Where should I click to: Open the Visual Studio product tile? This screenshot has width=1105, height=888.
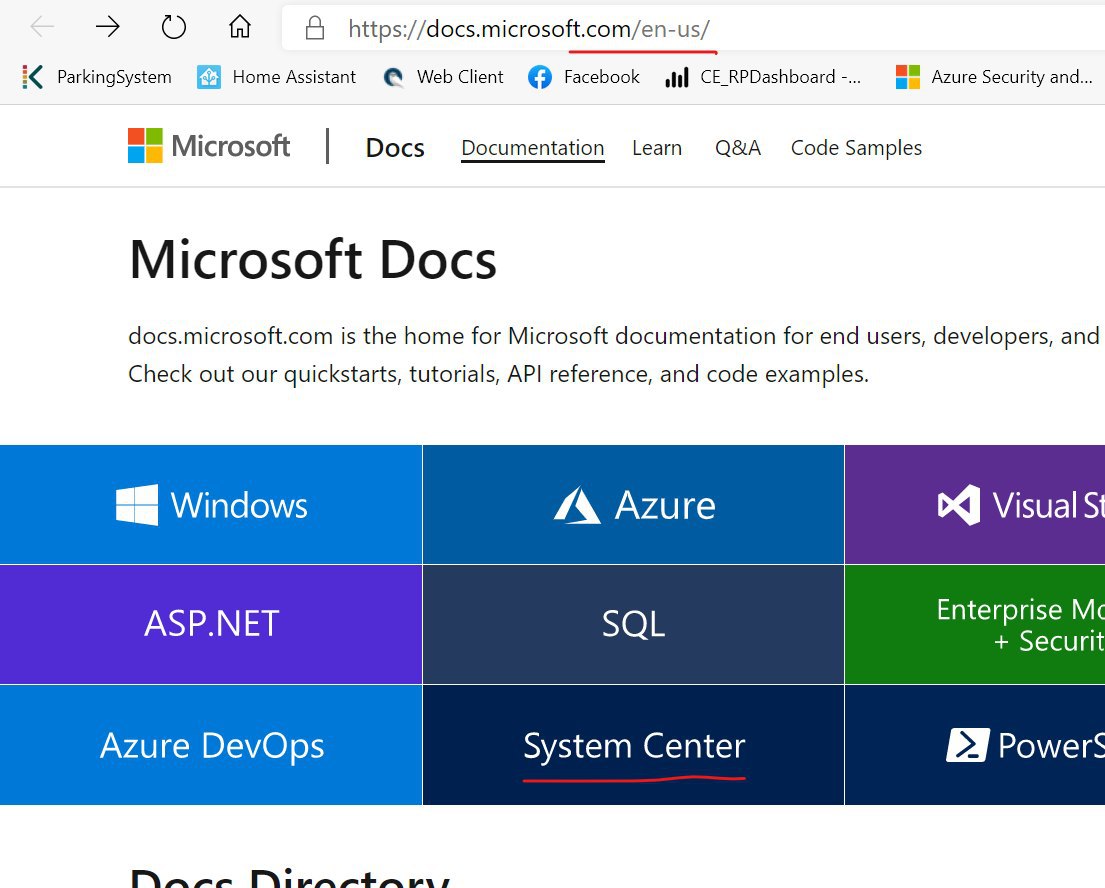tap(975, 505)
